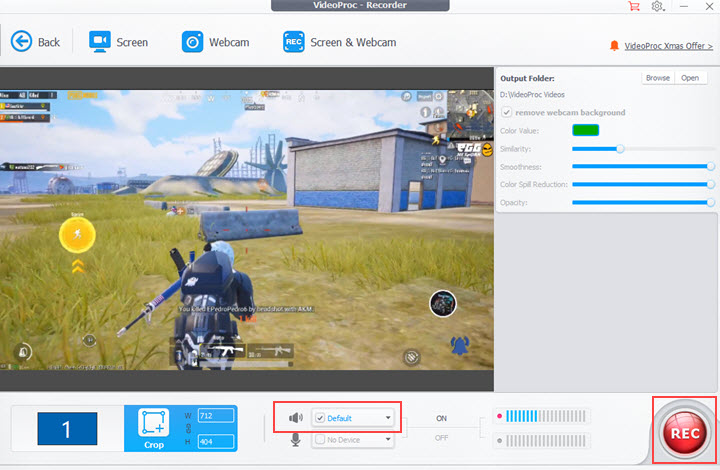Viewport: 720px width, 470px height.
Task: Click Open output folder button
Action: pyautogui.click(x=689, y=78)
